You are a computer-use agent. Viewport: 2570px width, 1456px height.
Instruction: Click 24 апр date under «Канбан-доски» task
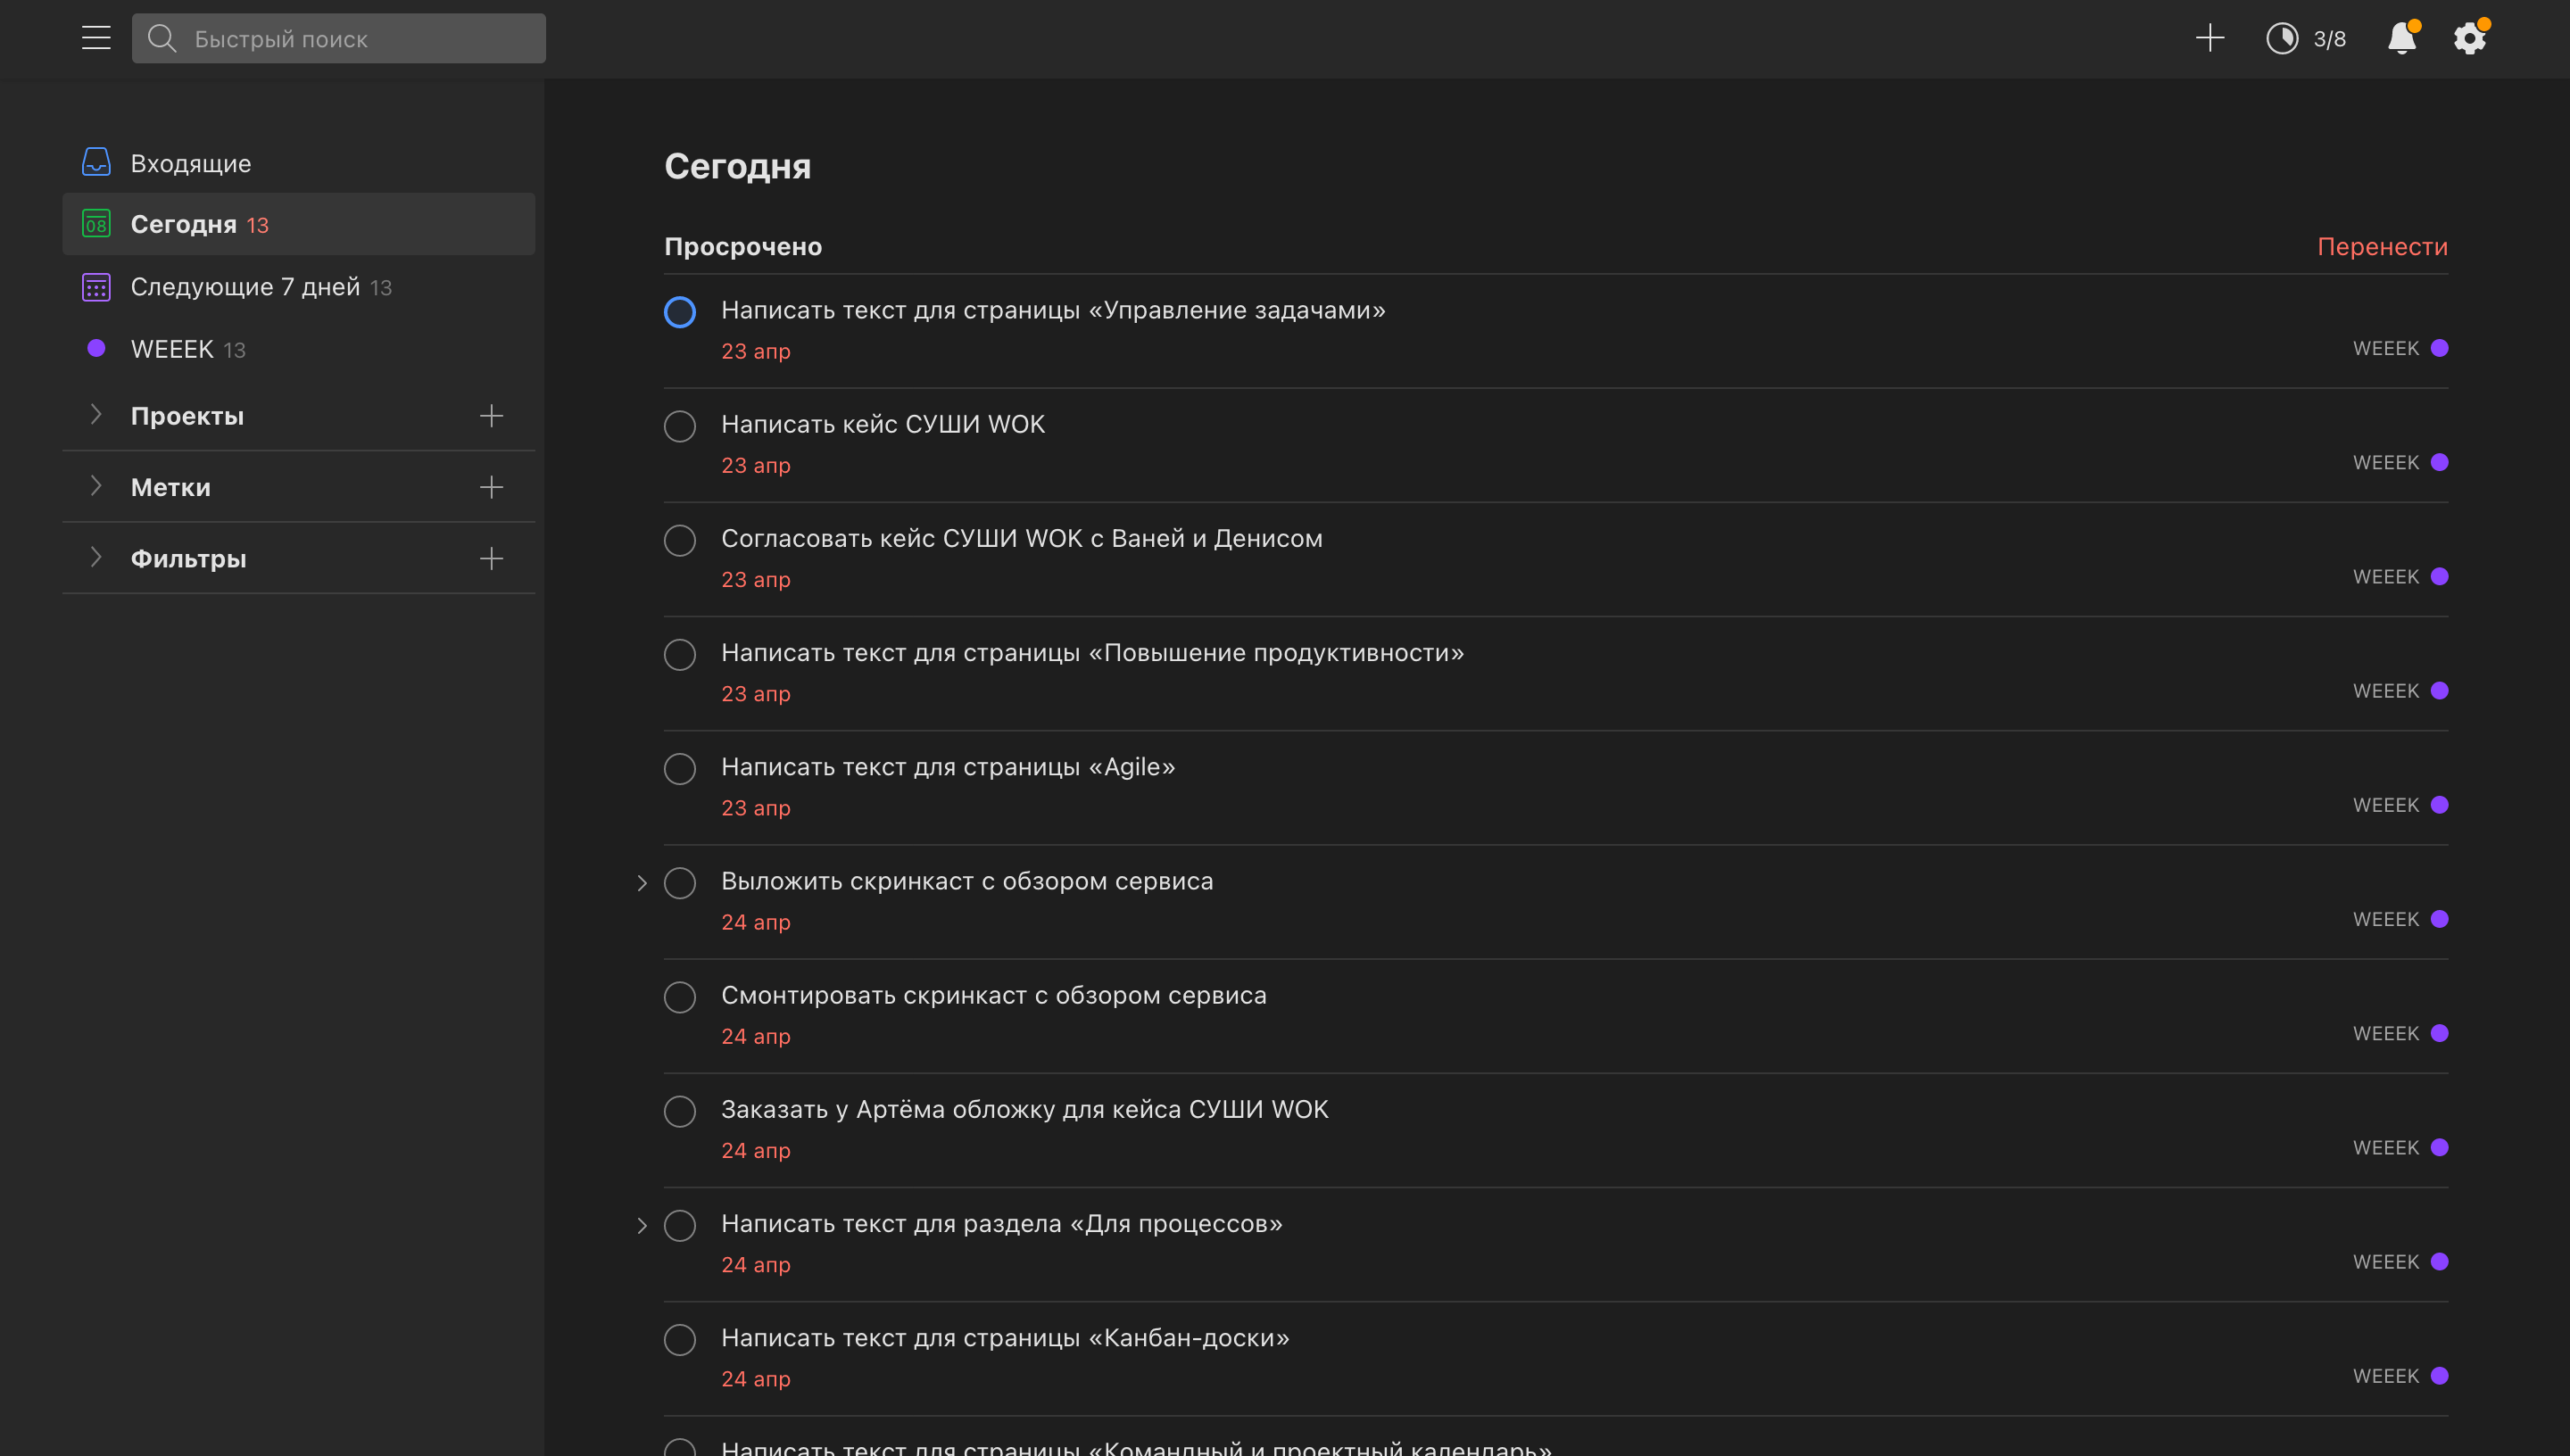[756, 1378]
